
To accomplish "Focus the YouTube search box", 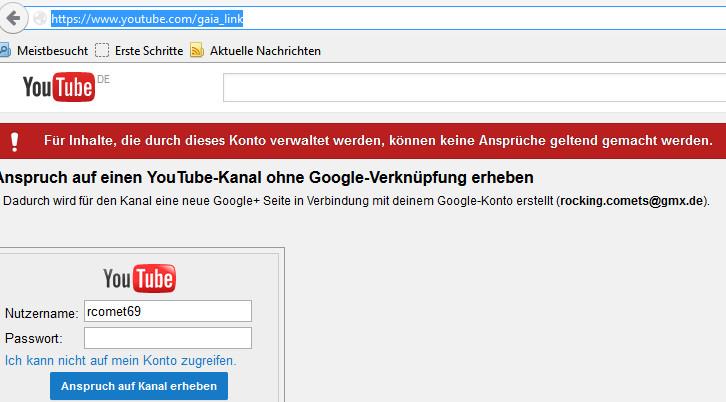I will [x=474, y=87].
